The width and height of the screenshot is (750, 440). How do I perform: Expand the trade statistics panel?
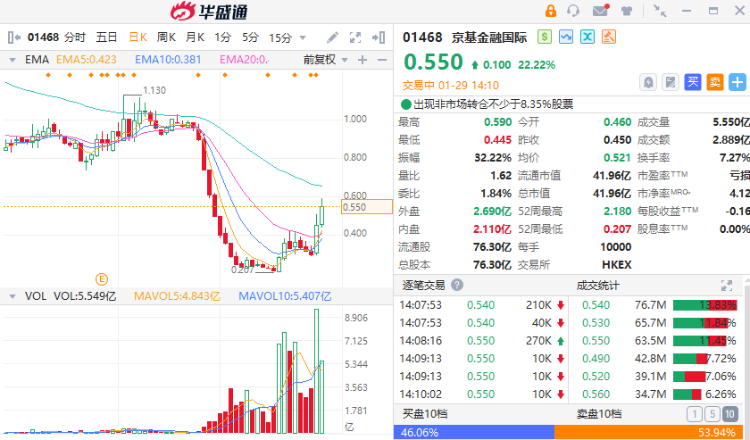(x=727, y=286)
